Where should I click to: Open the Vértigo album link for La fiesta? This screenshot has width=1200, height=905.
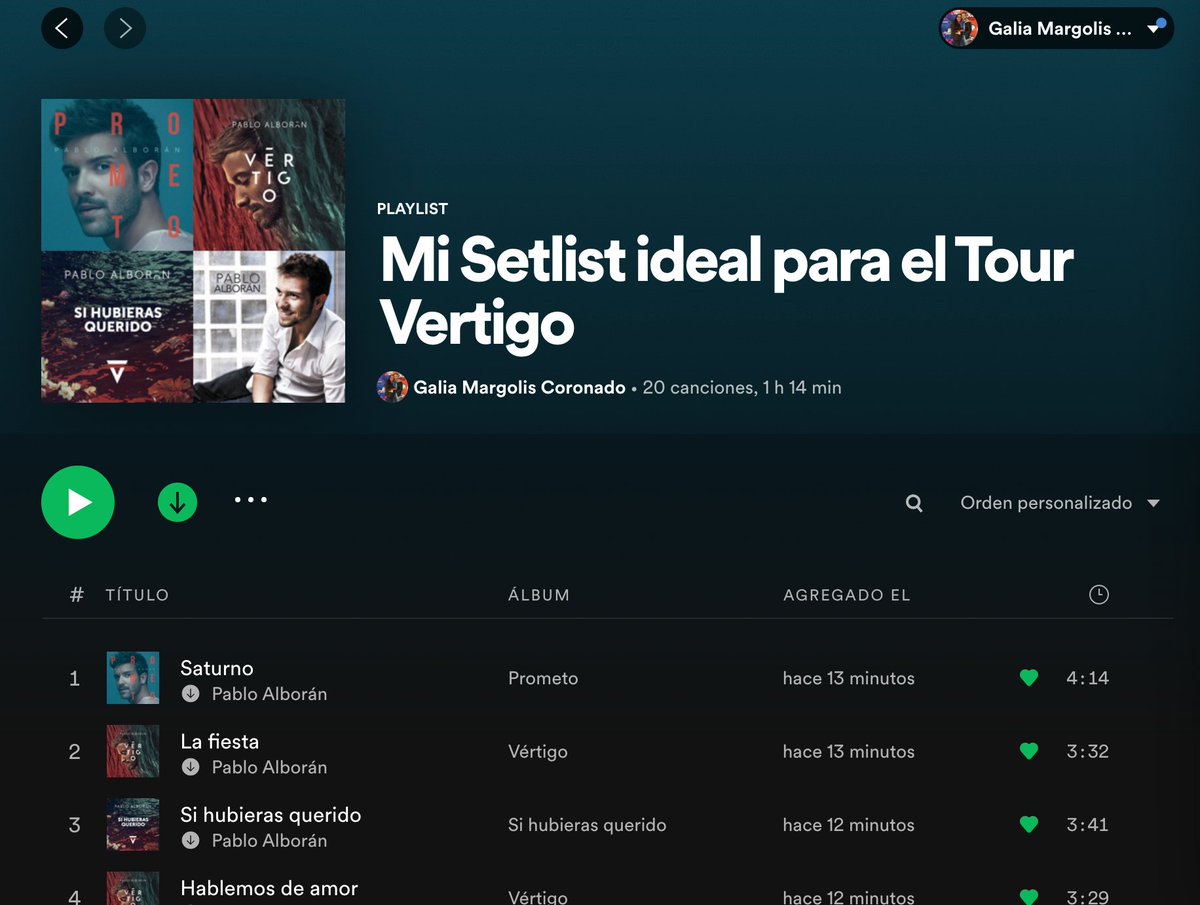coord(538,751)
